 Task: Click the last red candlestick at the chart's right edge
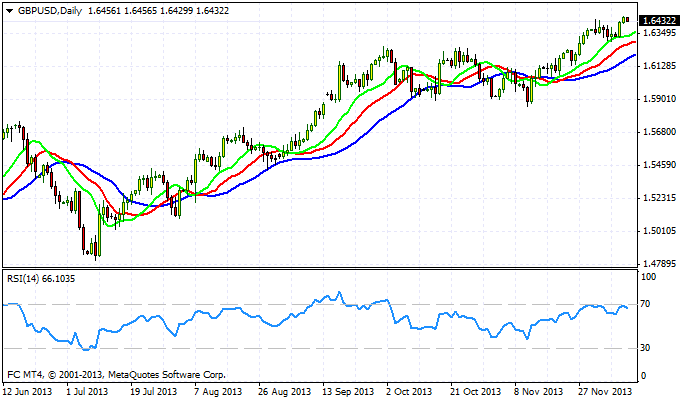(627, 20)
